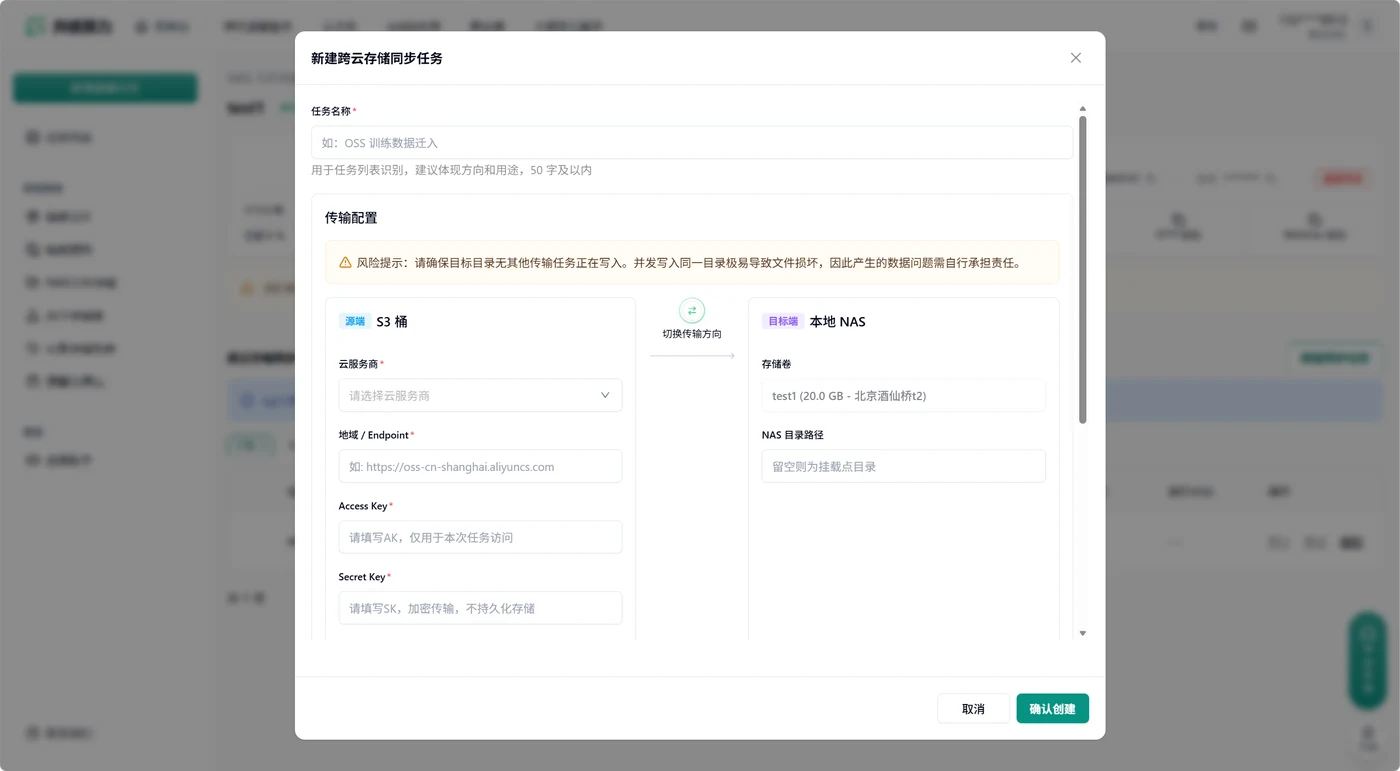Click the 传输配置 section heading

351,217
